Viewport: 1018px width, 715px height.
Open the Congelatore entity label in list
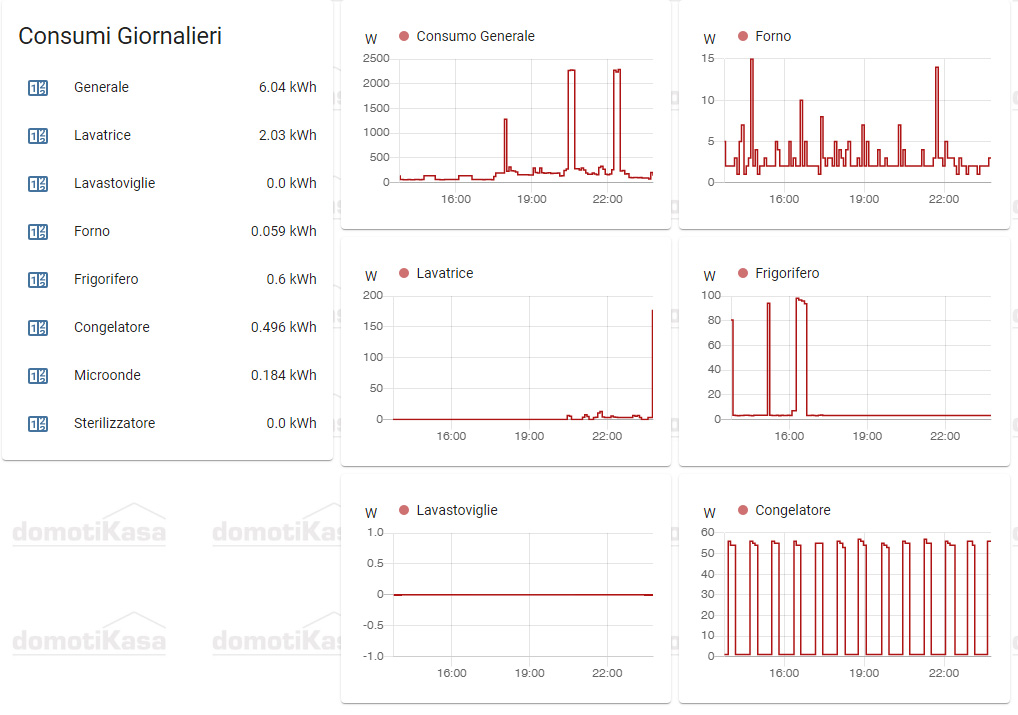pos(112,327)
